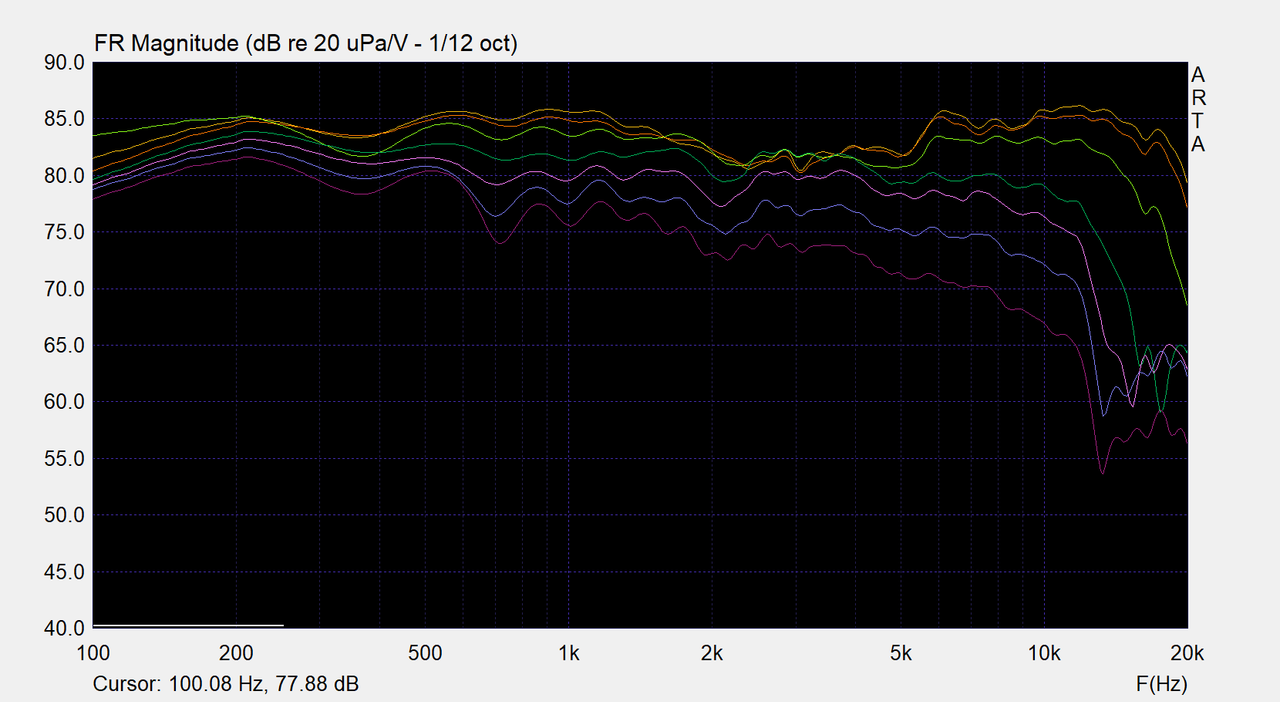Click the "FR Magnitude (dB re 20 uPa/V - 1/12 oct)" title
The image size is (1280, 702).
[x=305, y=44]
